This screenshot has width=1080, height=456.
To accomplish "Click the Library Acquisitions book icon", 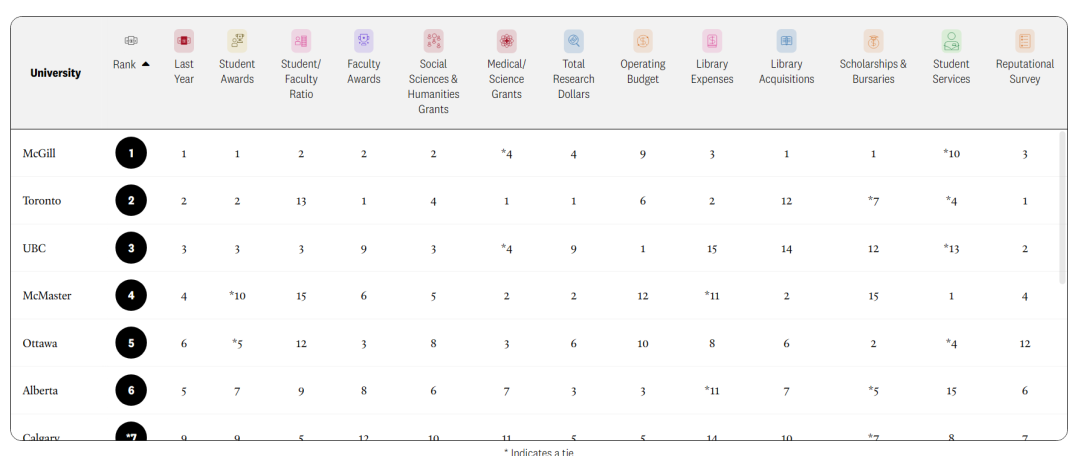I will pyautogui.click(x=786, y=41).
